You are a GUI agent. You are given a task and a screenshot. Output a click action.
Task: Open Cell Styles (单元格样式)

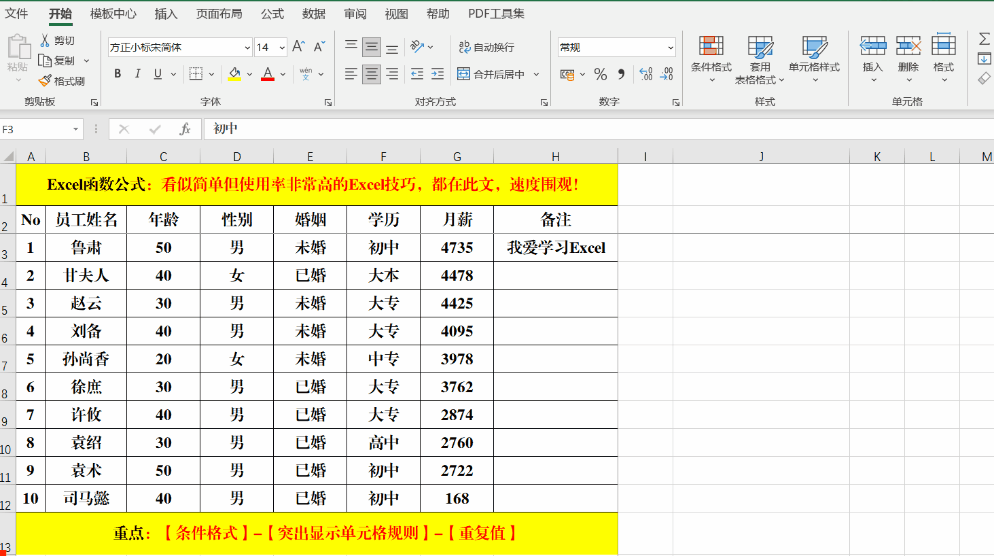pos(814,60)
